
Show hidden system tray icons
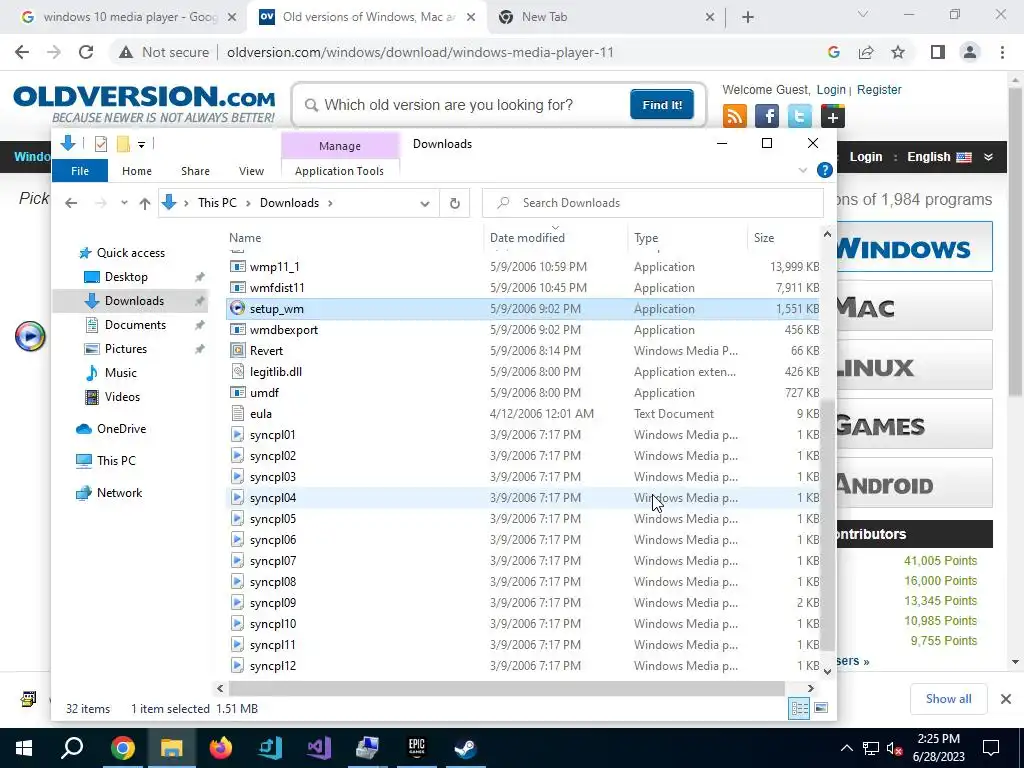pyautogui.click(x=846, y=748)
